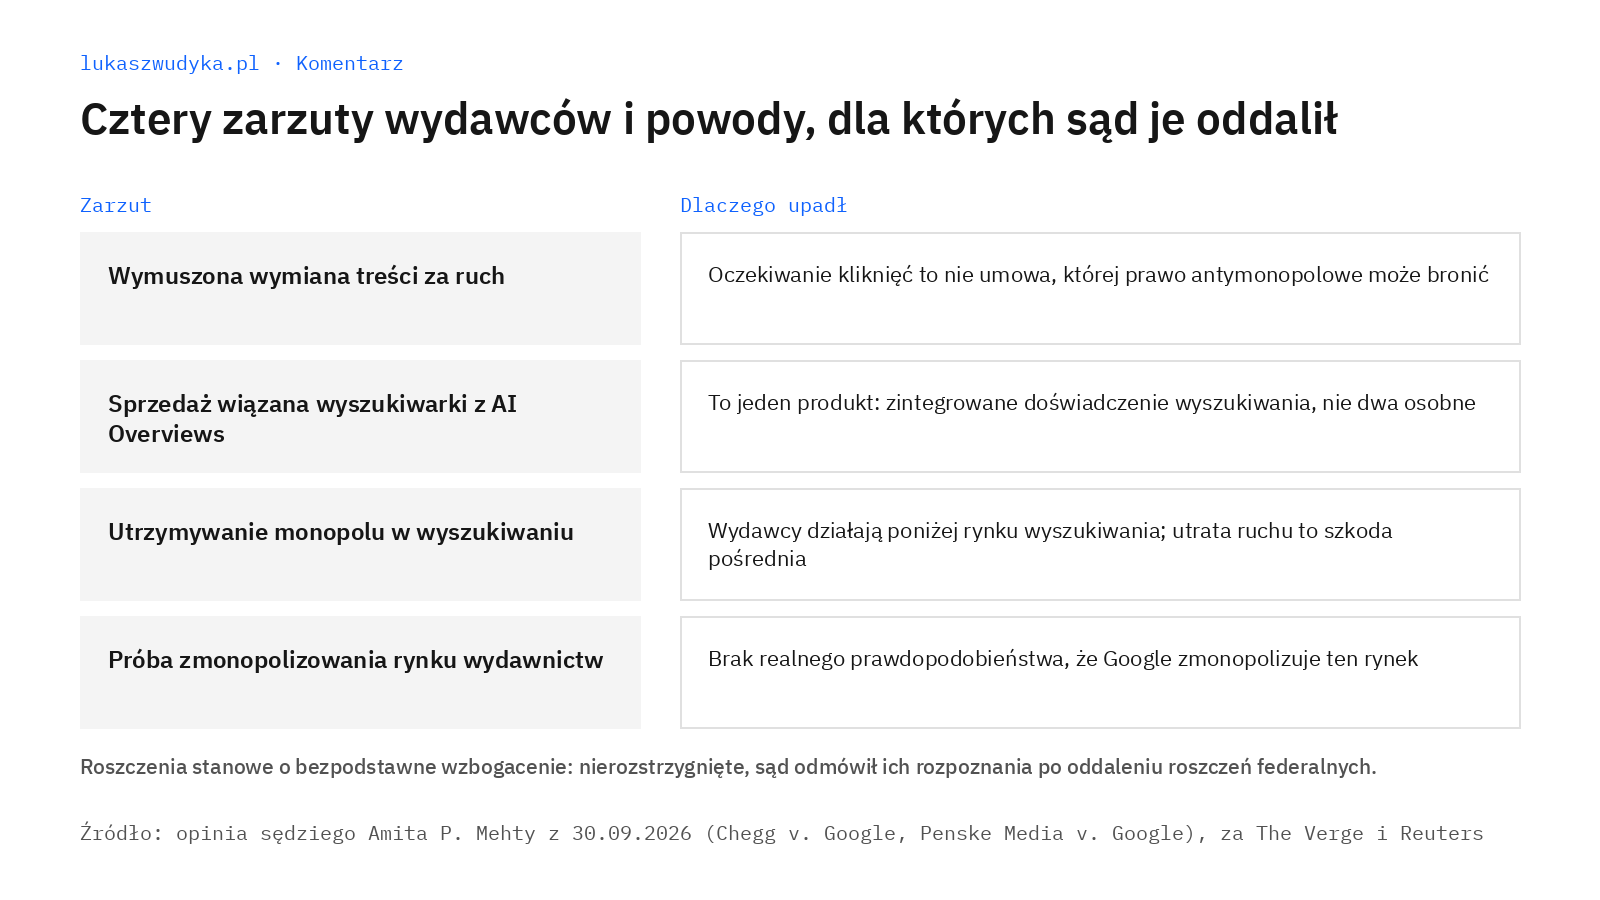Click the 'Oczekiwanie kliknięć to nie umowa' explanation
Screen dimensions: 1600x900
pos(1100,289)
